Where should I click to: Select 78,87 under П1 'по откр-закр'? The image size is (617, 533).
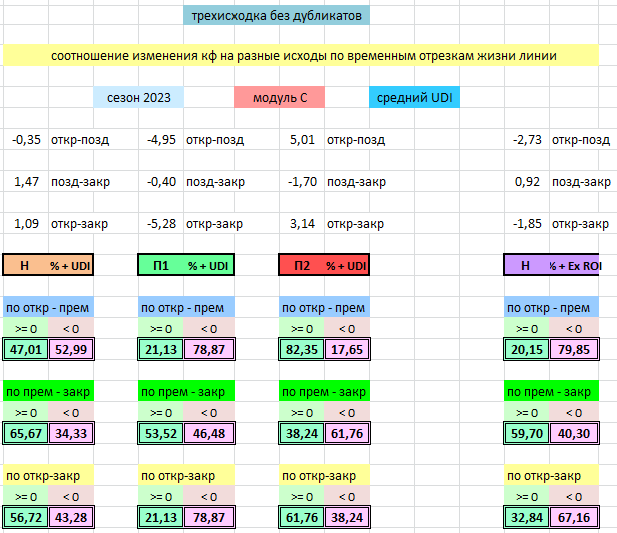(209, 517)
